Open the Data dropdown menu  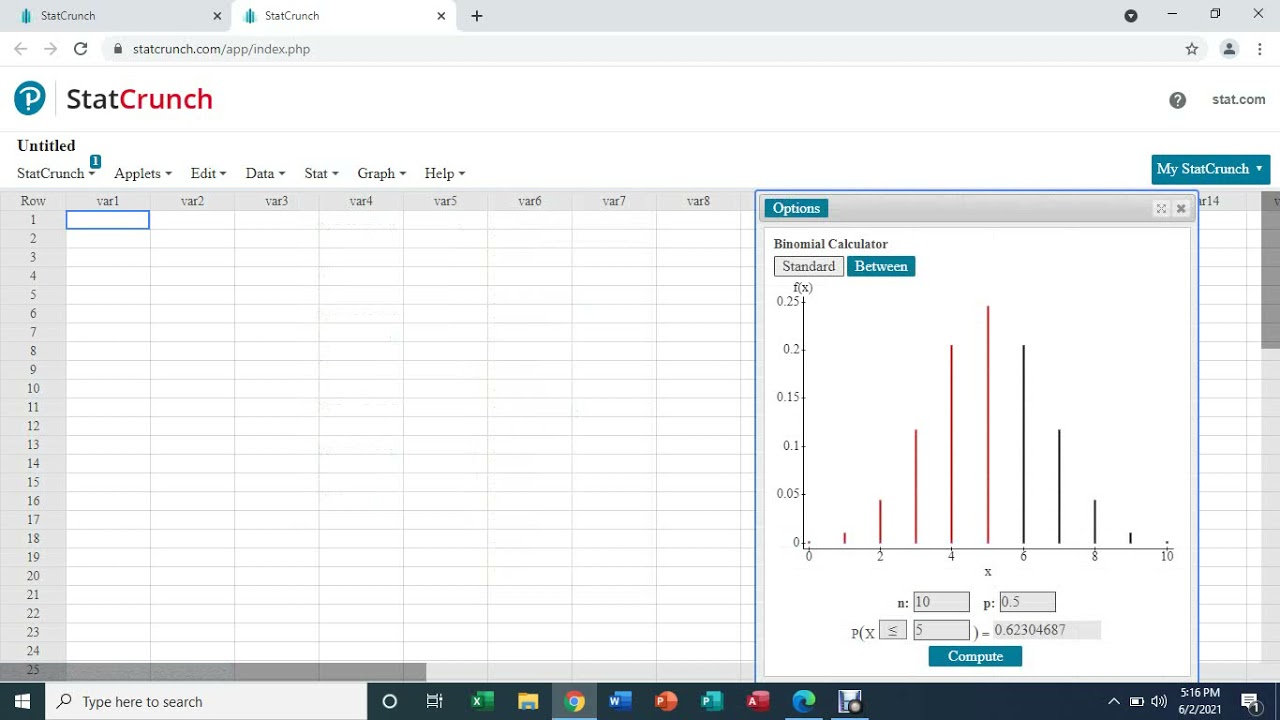(265, 173)
